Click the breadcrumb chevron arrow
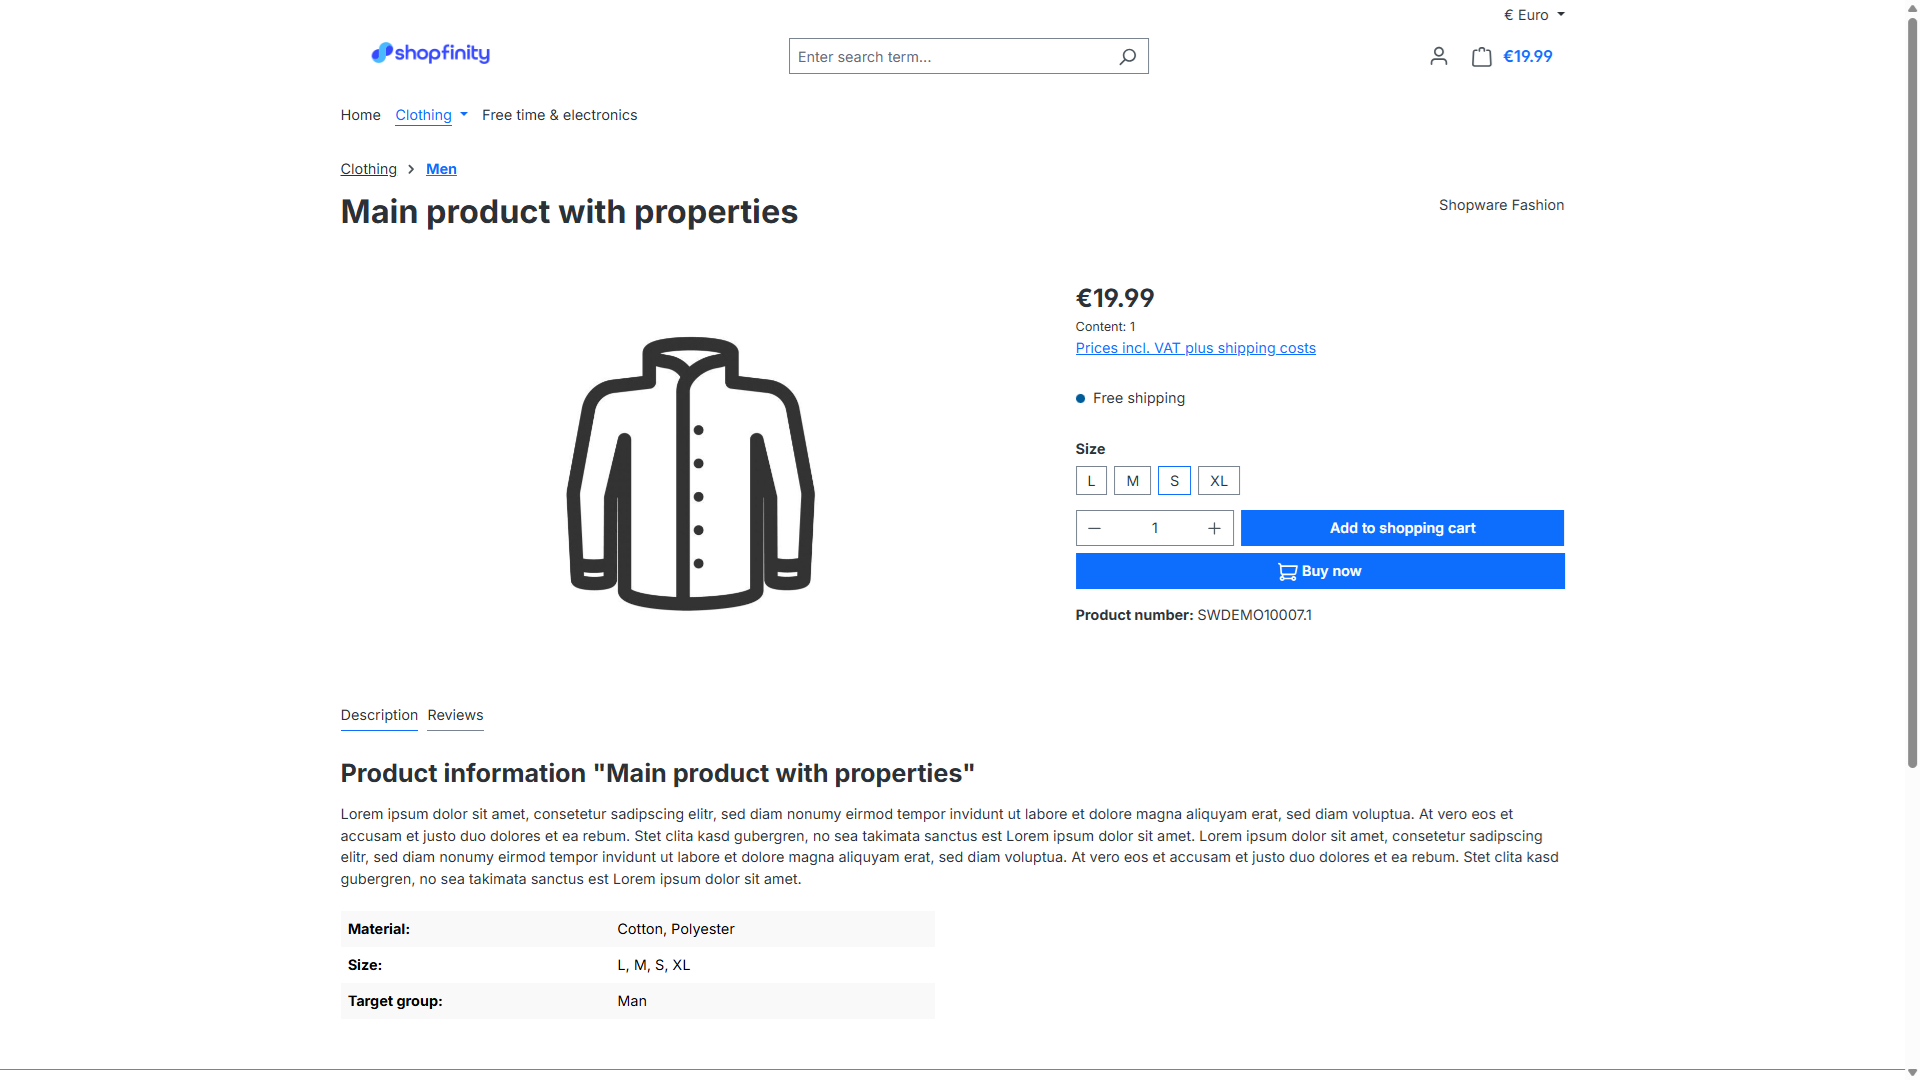The width and height of the screenshot is (1920, 1080). click(411, 170)
